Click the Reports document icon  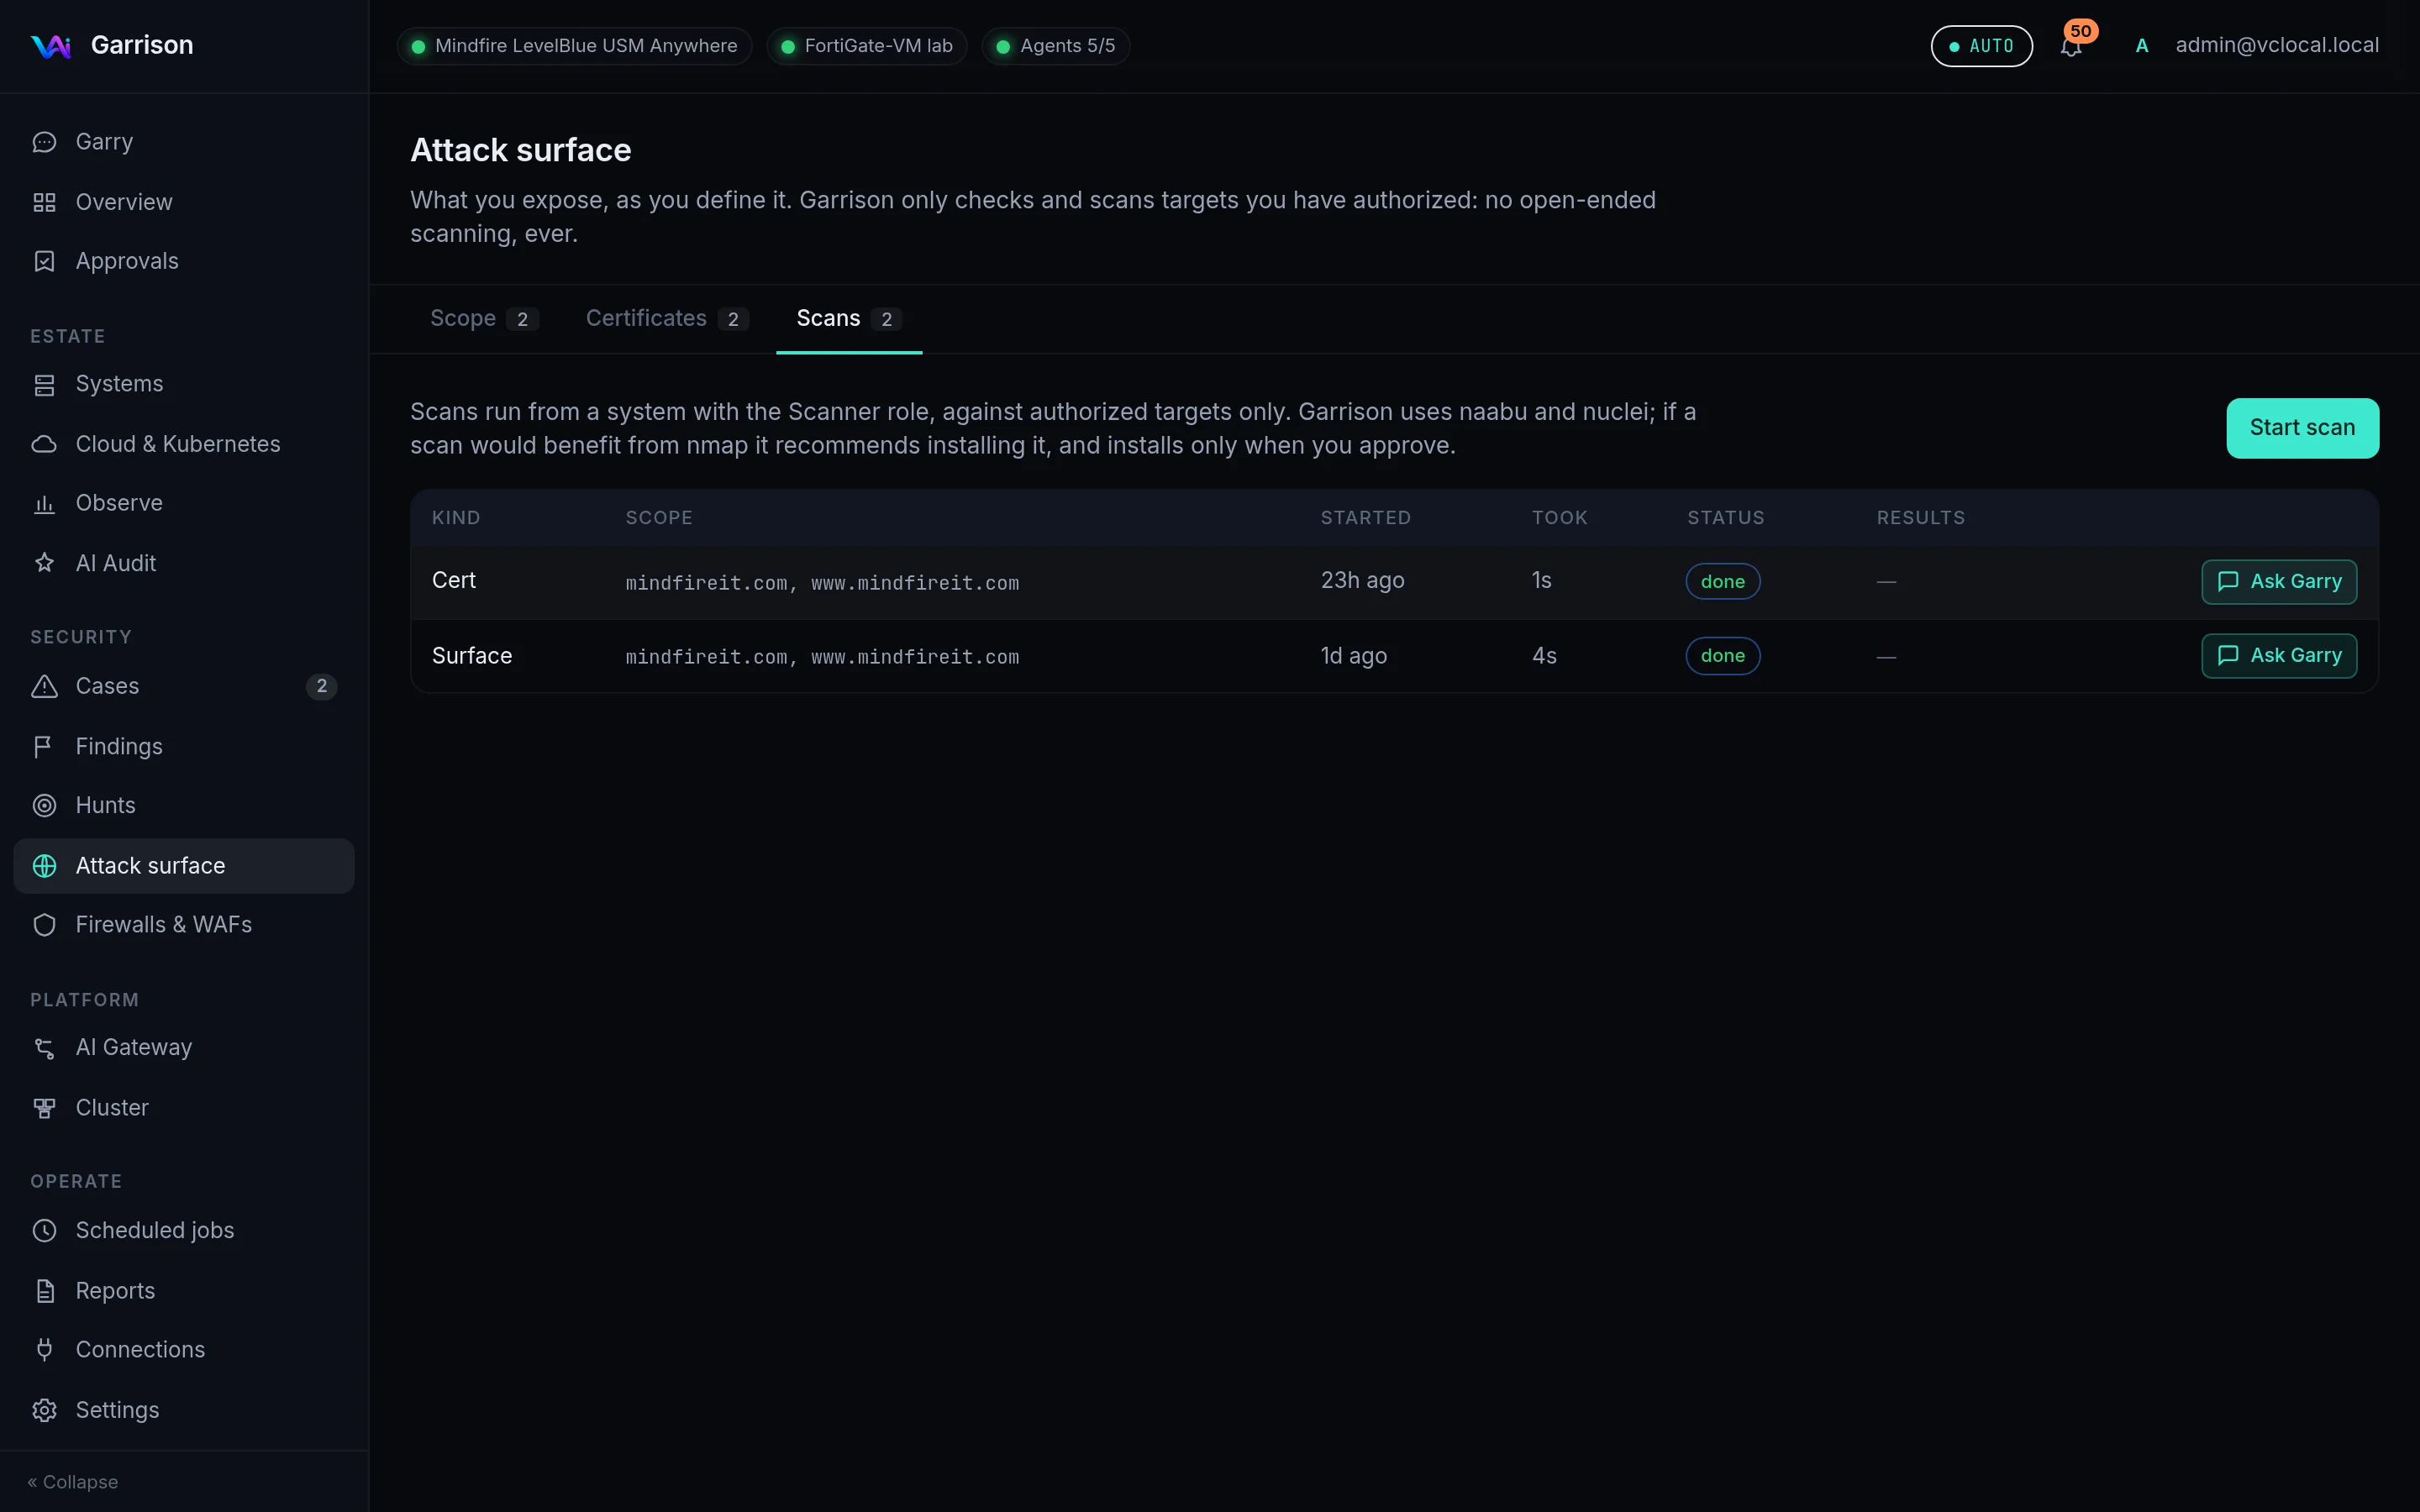[44, 1291]
